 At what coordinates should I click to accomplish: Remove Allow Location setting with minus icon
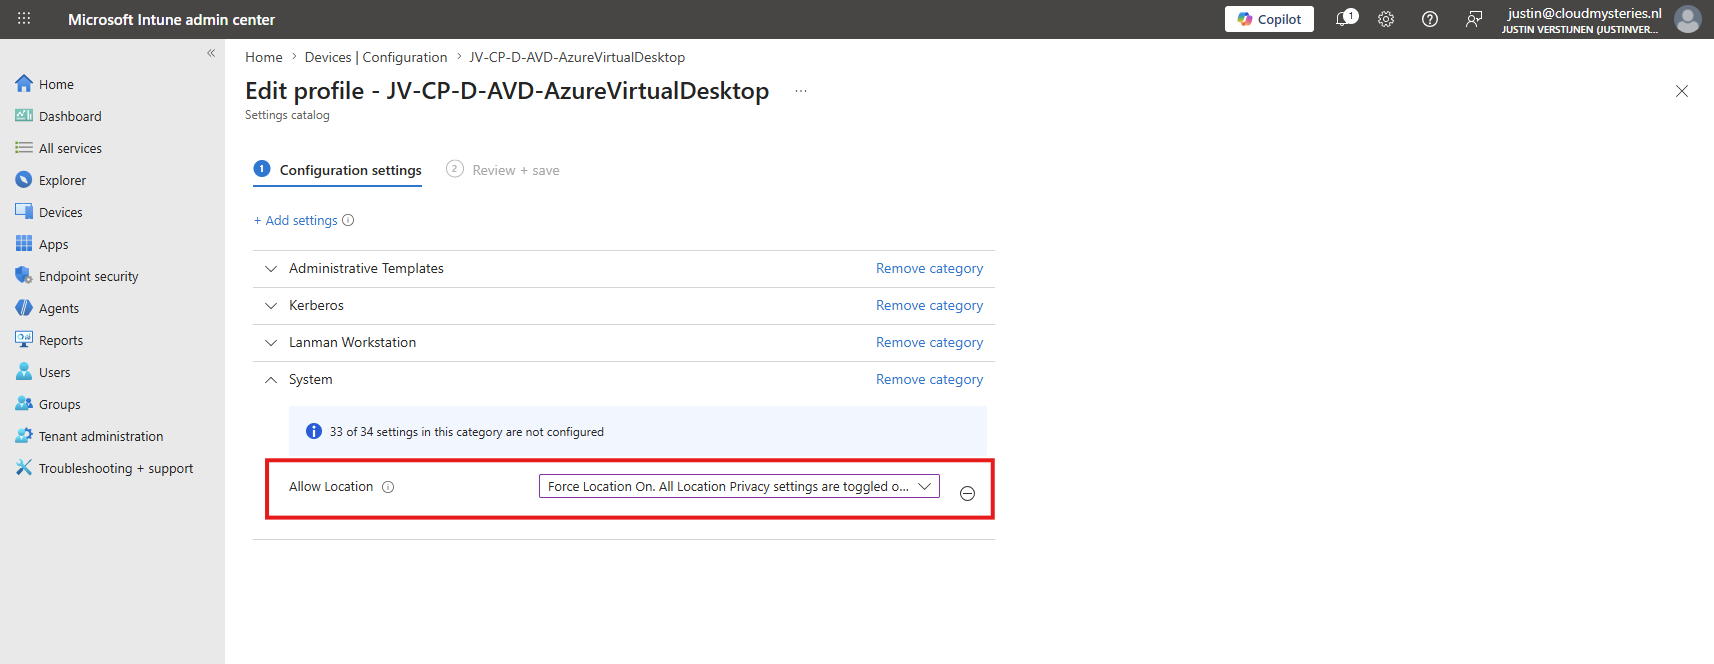[967, 493]
